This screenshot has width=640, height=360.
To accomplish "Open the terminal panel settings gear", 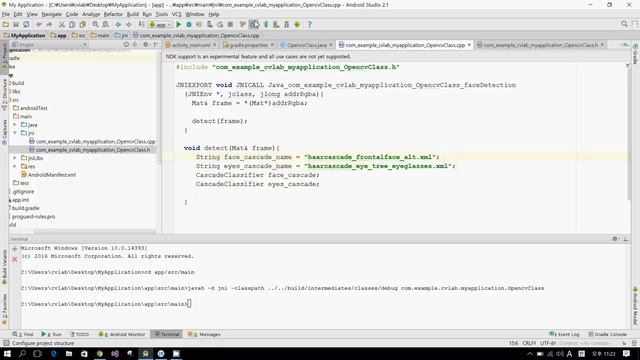I will [x=615, y=239].
